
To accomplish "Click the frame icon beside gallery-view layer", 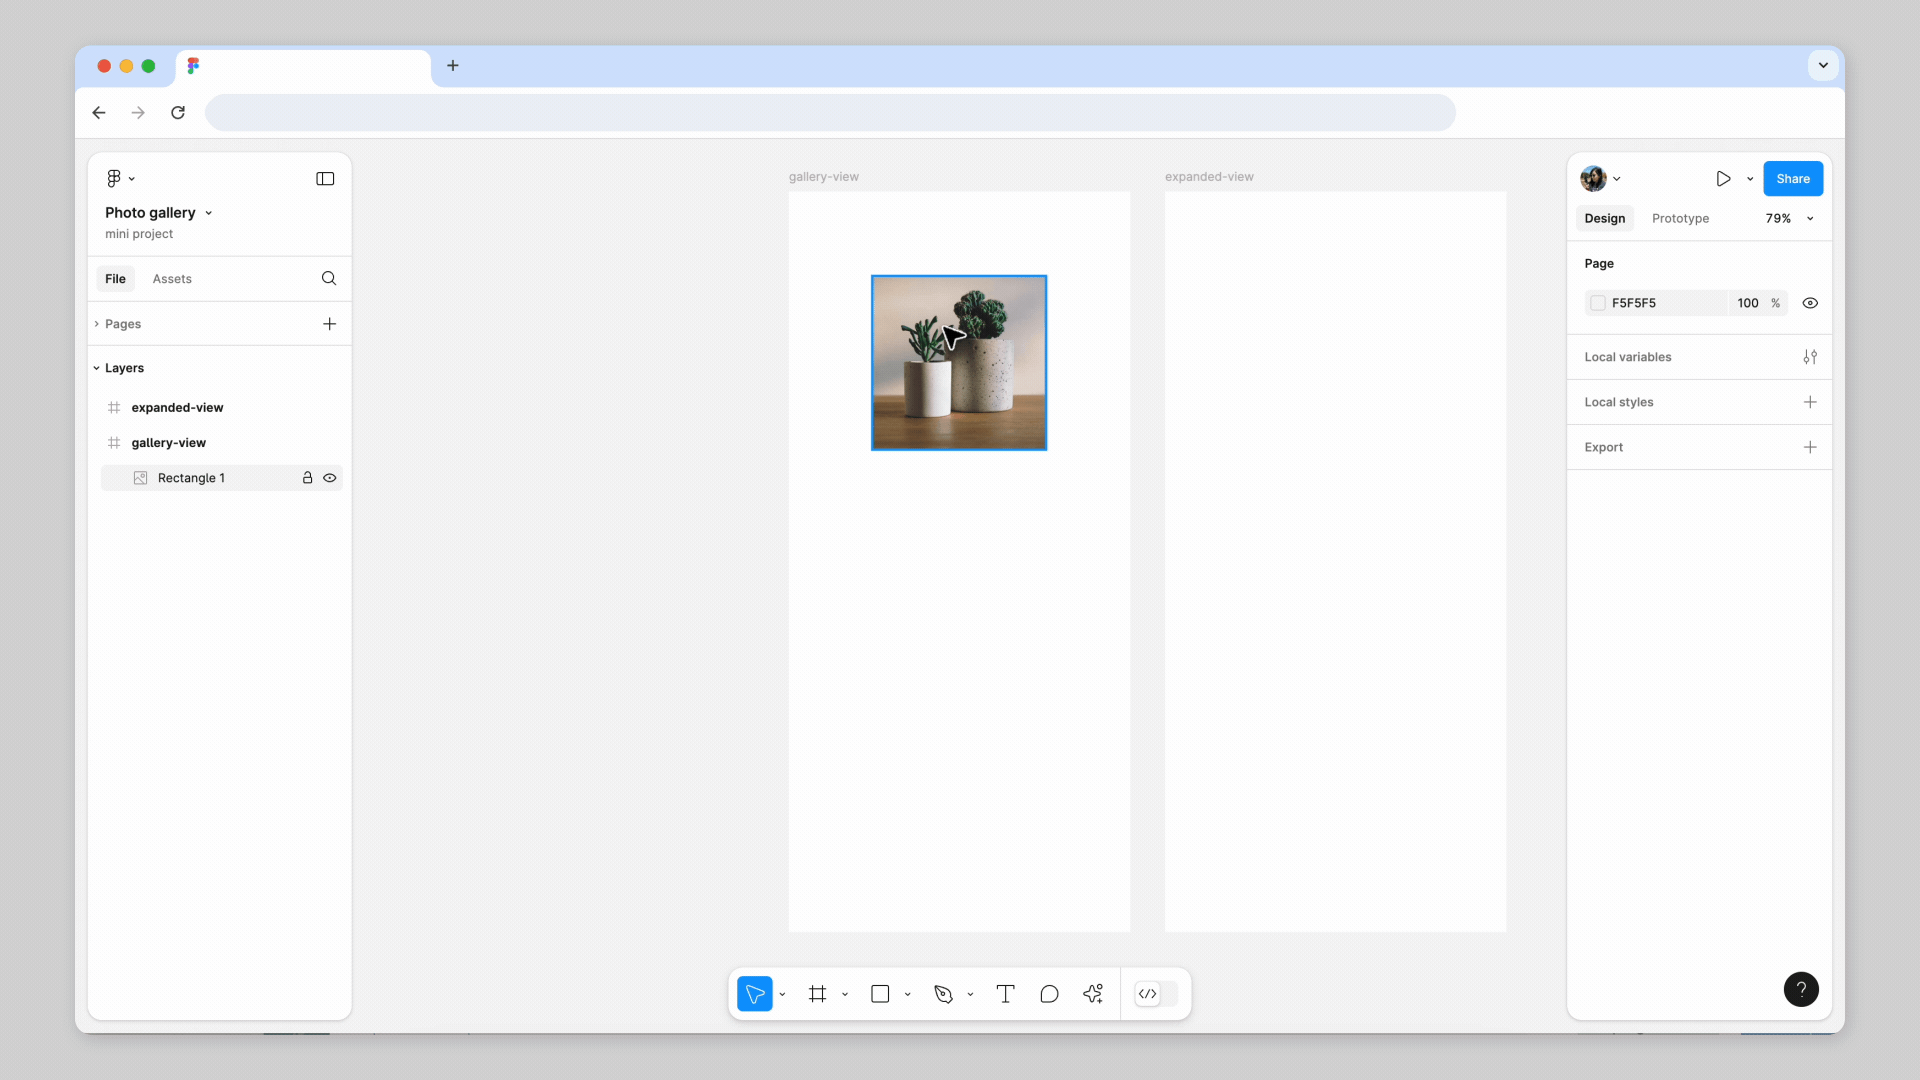I will pos(114,442).
